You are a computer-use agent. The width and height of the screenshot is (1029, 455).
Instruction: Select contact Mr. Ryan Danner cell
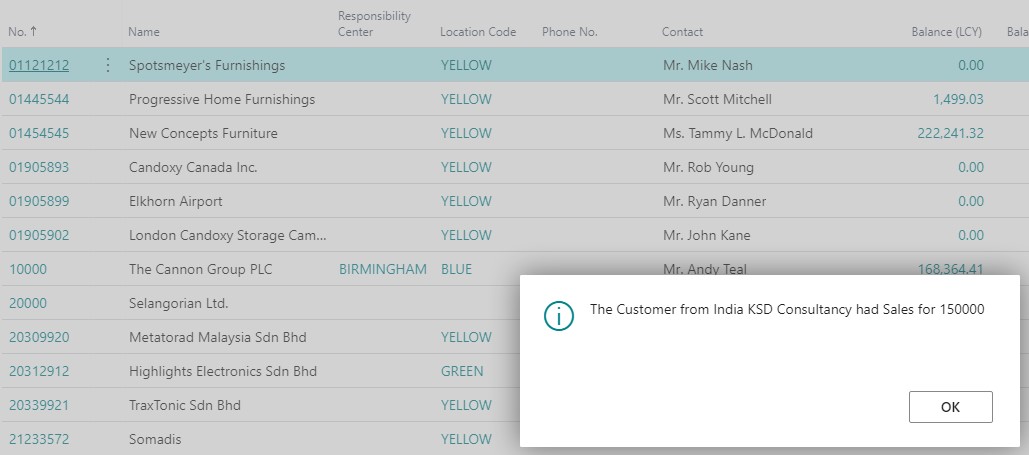pos(714,201)
